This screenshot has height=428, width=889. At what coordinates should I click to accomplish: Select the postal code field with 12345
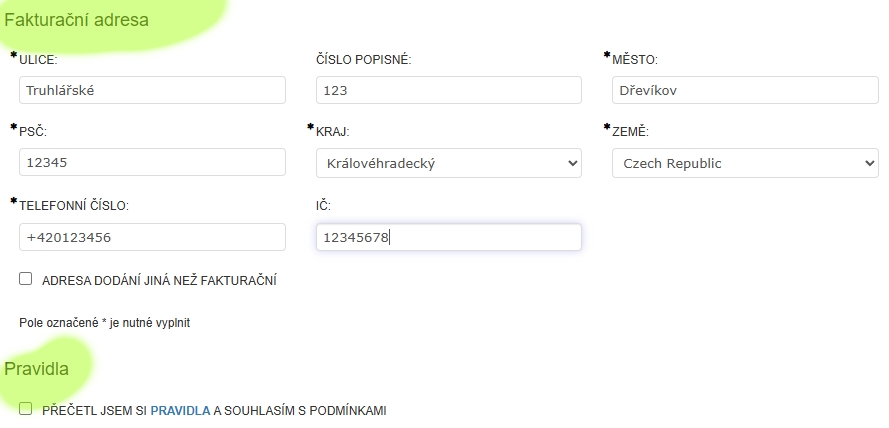(x=152, y=163)
